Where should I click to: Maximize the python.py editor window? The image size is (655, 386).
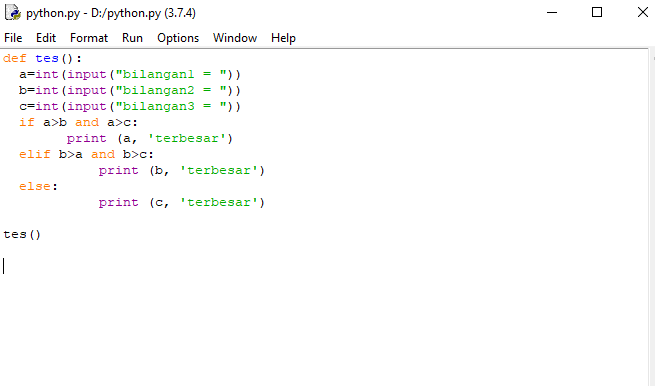pyautogui.click(x=597, y=13)
